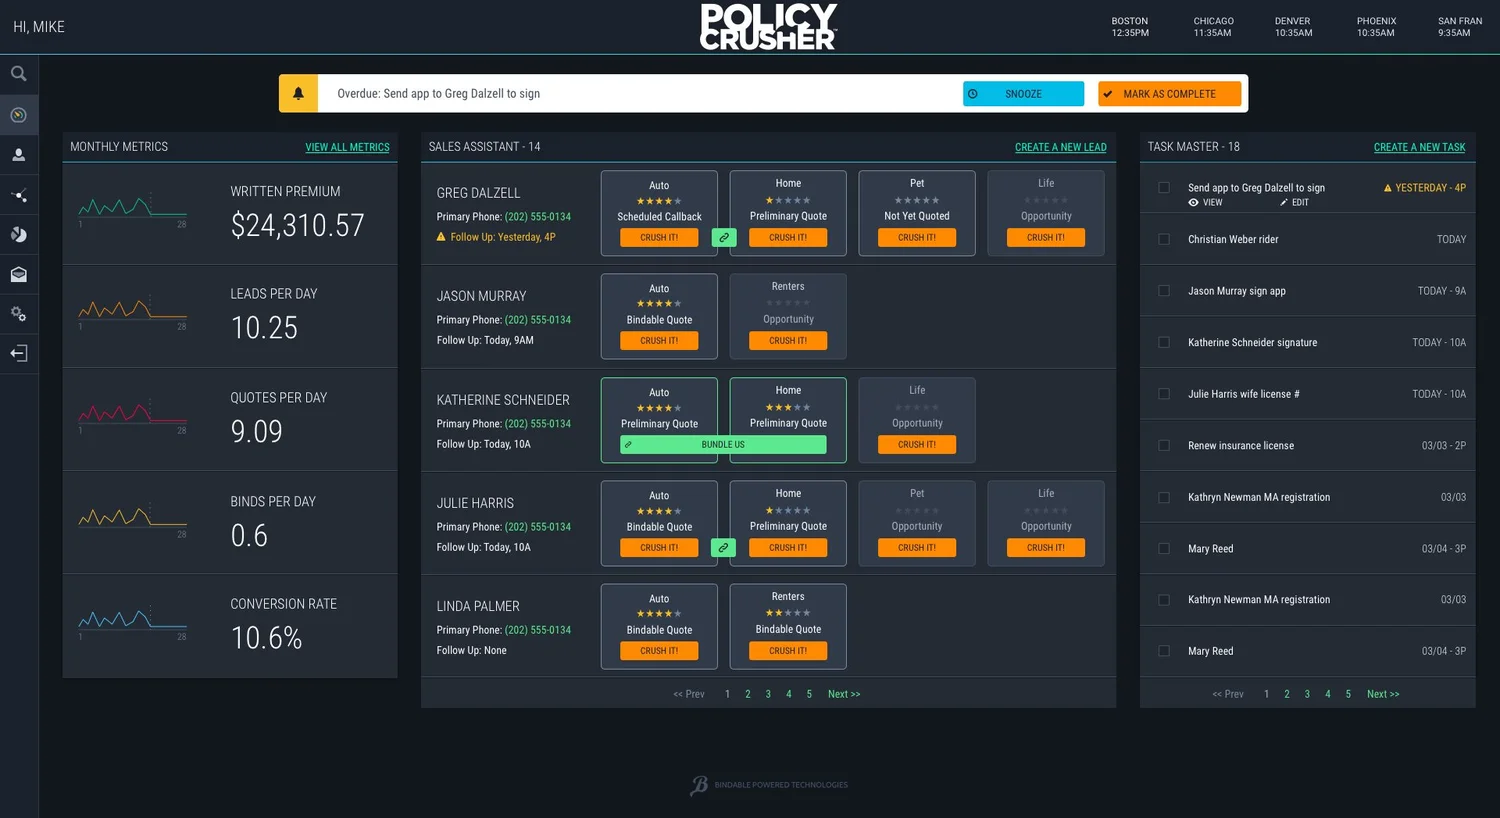Open the settings gears sidebar icon
This screenshot has height=818, width=1500.
(x=18, y=314)
